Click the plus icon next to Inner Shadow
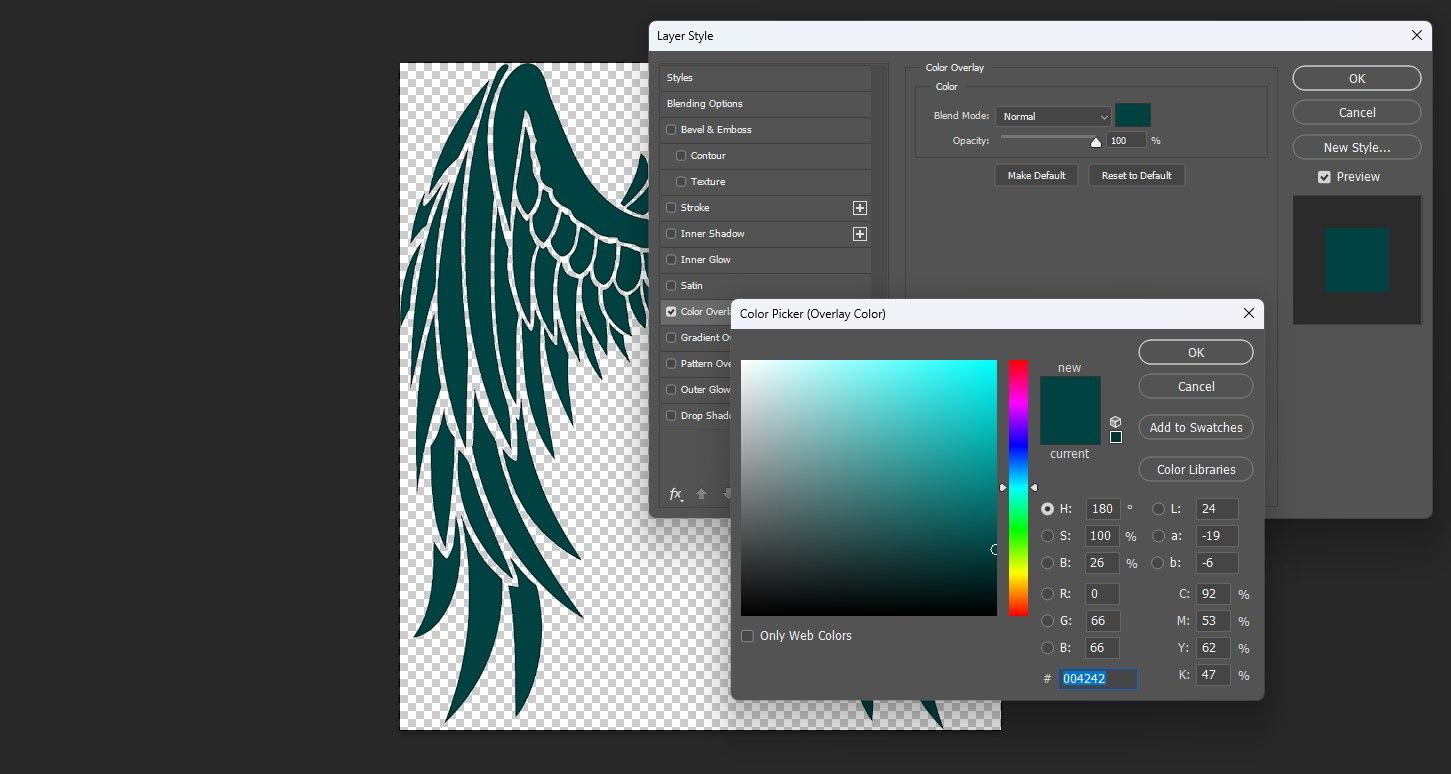Screen dimensions: 1451x774 pyautogui.click(x=859, y=233)
